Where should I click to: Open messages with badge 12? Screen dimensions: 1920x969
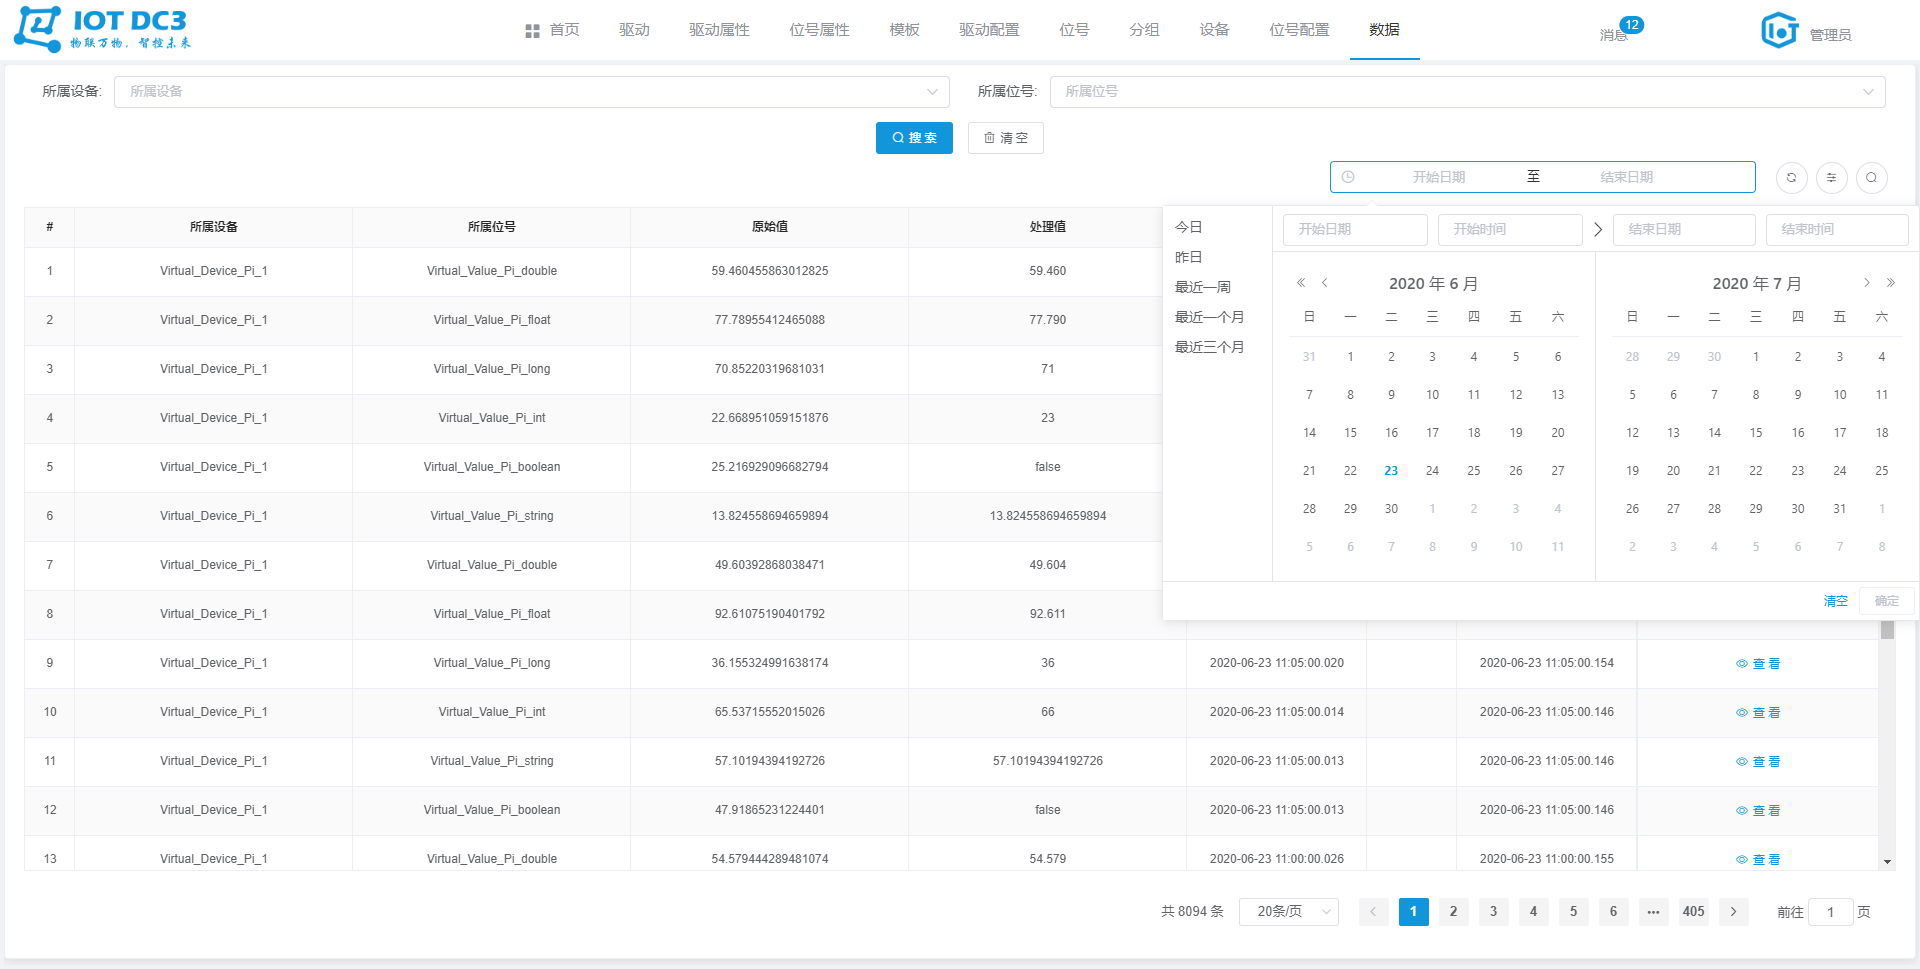(x=1619, y=30)
